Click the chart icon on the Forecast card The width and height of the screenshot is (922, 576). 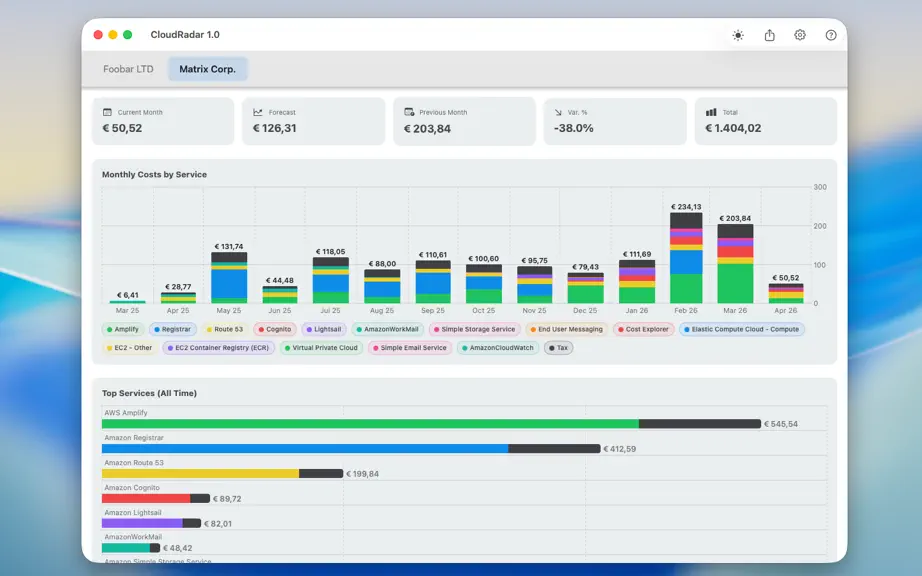258,112
